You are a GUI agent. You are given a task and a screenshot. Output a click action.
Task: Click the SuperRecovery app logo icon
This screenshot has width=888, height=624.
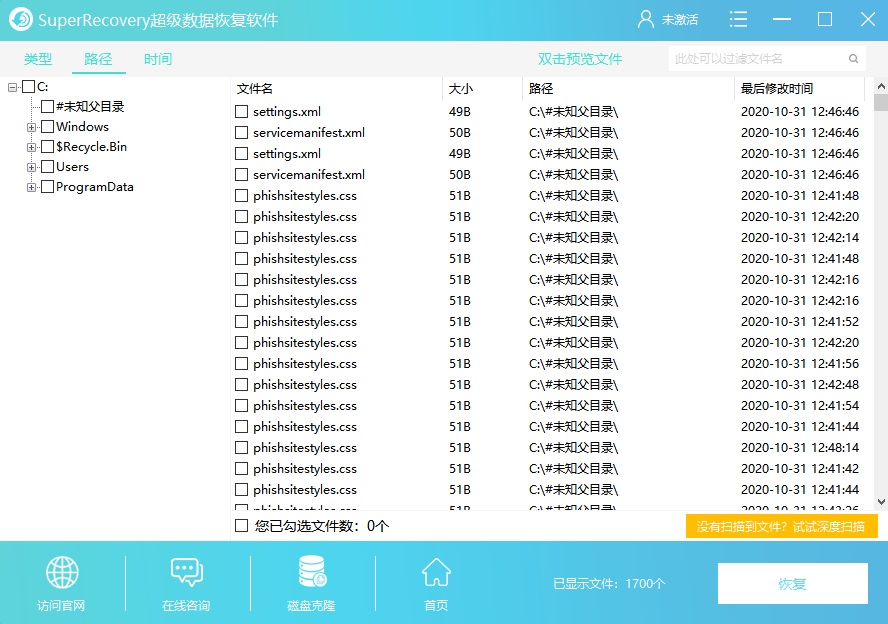pos(21,20)
